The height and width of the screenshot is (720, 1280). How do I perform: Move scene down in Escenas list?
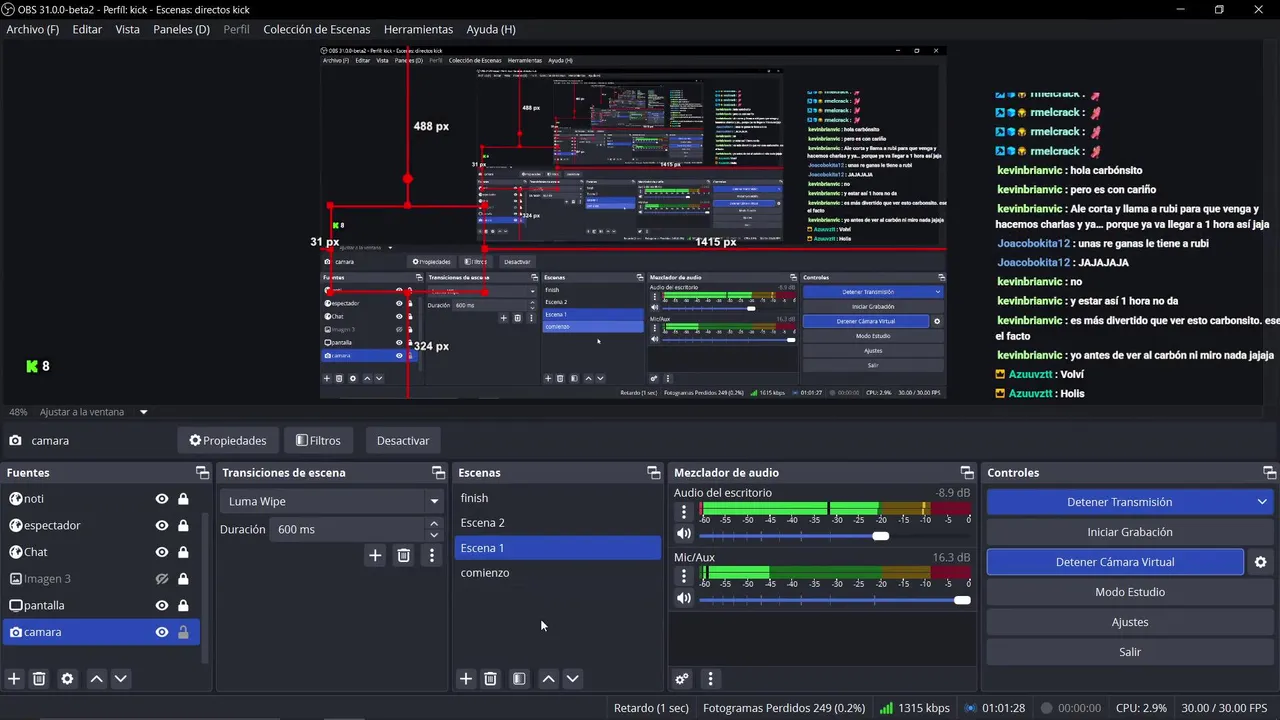click(572, 679)
